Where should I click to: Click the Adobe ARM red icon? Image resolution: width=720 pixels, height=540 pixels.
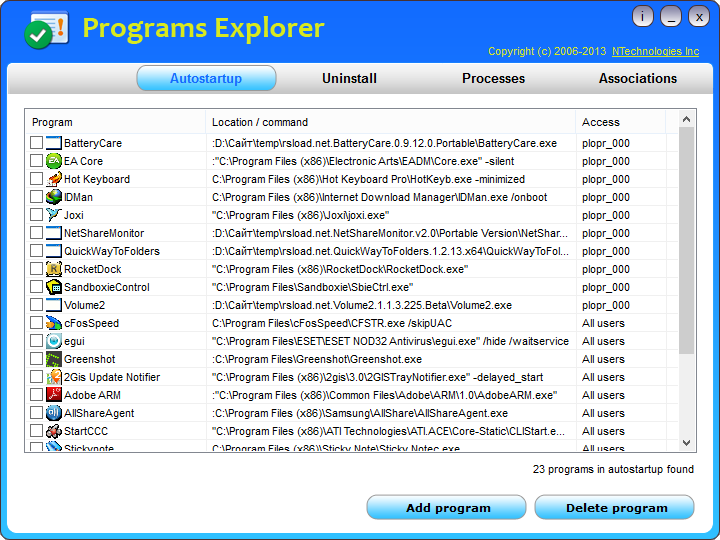(x=54, y=395)
